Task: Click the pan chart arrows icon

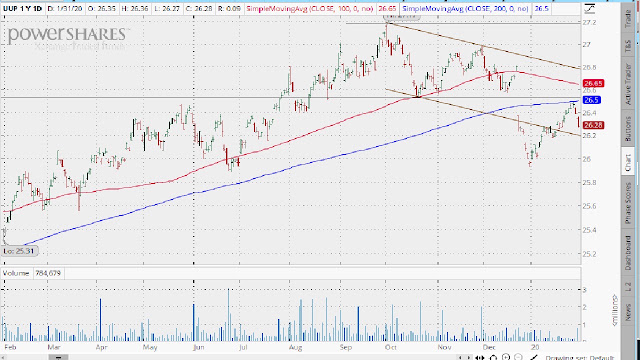Action: pyautogui.click(x=480, y=358)
